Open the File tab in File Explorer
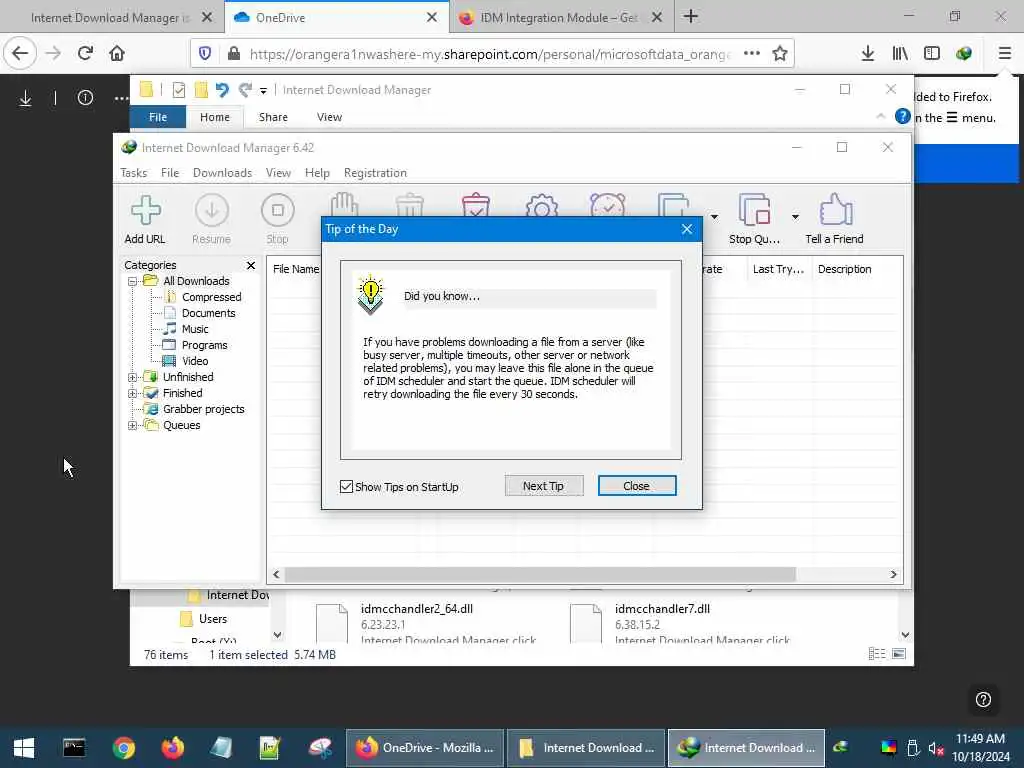This screenshot has height=768, width=1024. [158, 117]
